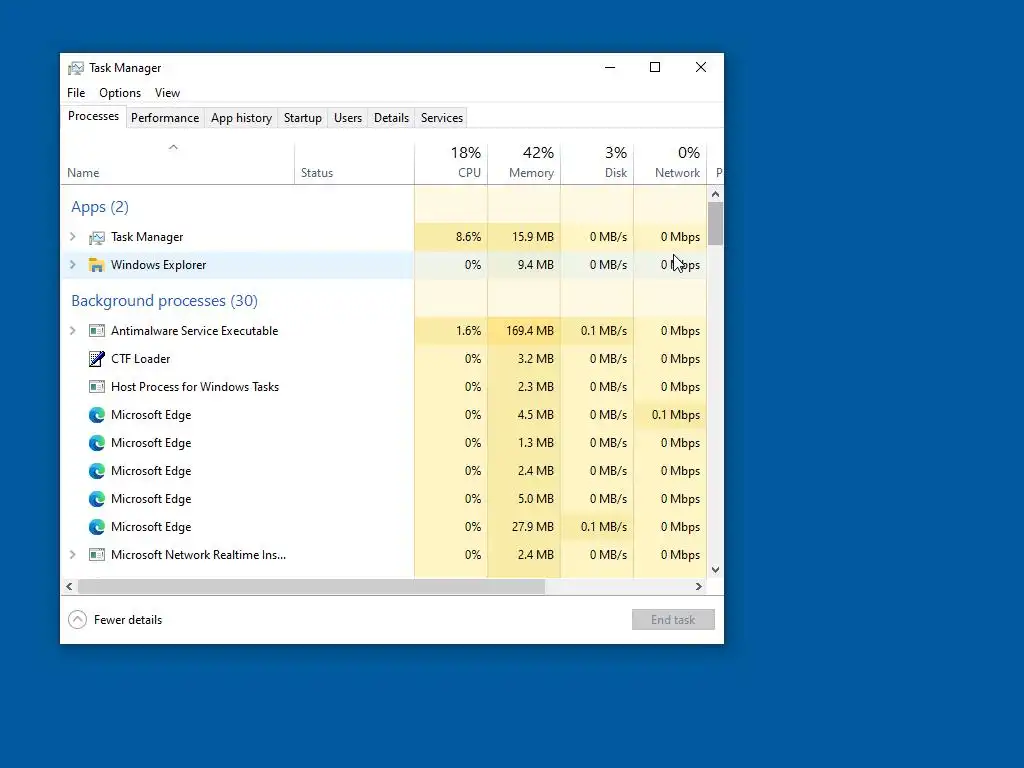The width and height of the screenshot is (1024, 768).
Task: Expand Antimalware Service Executable row
Action: coord(73,331)
